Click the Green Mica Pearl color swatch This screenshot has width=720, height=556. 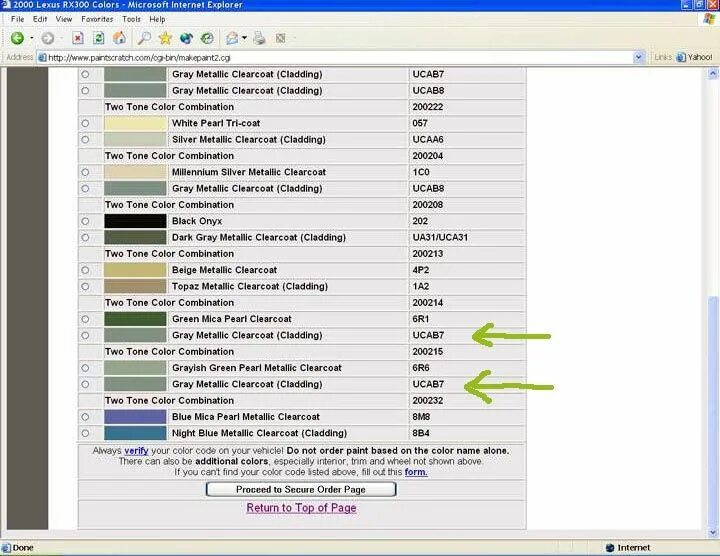(135, 319)
